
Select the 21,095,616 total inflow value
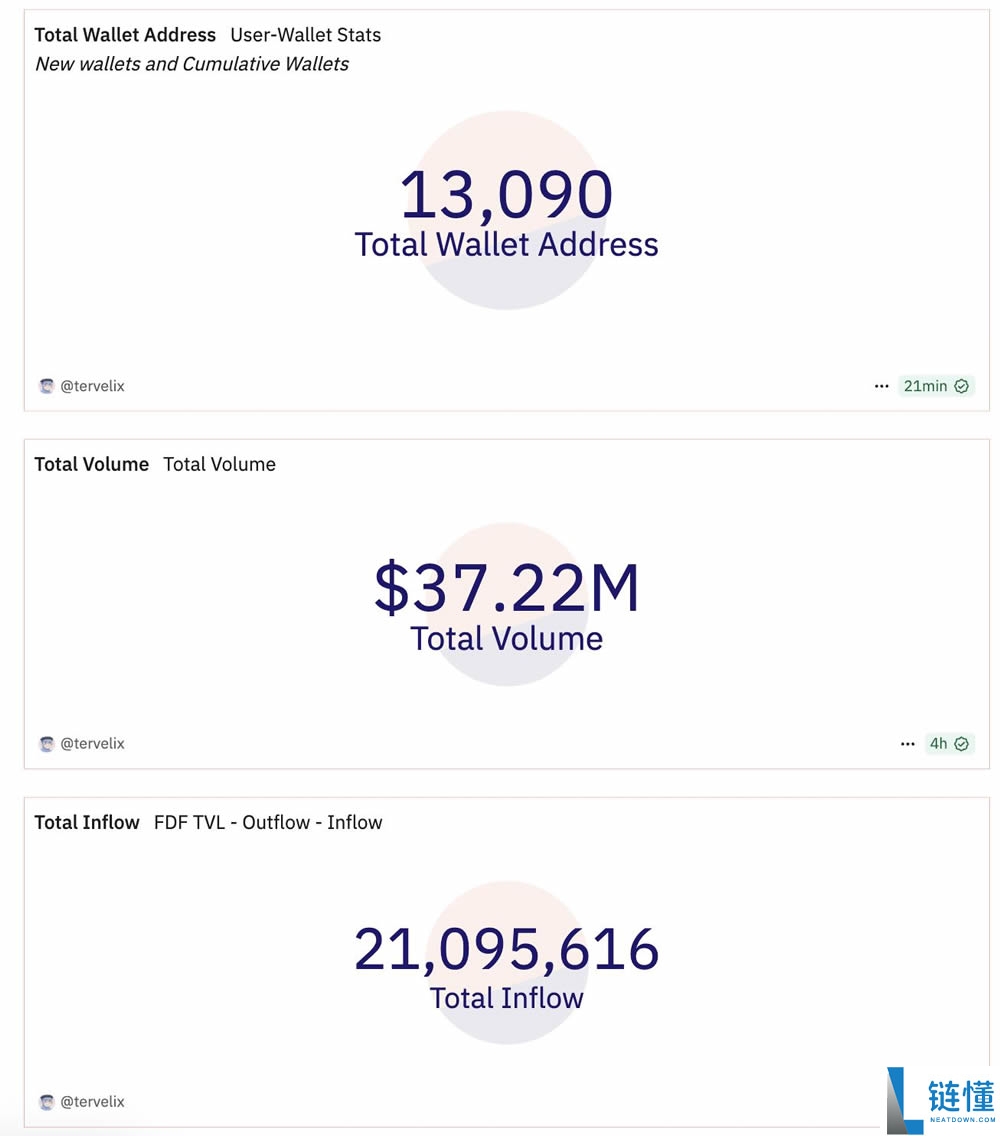[x=506, y=949]
